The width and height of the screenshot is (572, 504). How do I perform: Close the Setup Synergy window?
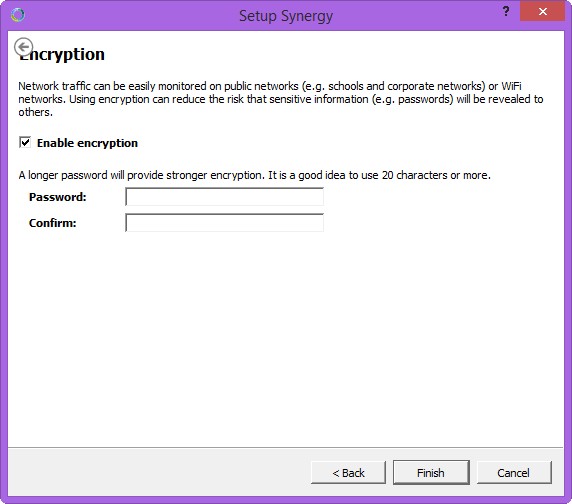click(x=542, y=11)
